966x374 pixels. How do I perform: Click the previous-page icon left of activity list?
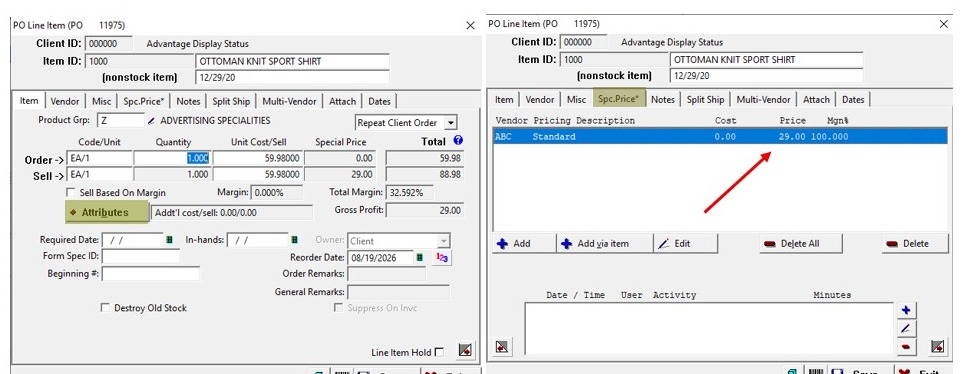click(x=502, y=347)
